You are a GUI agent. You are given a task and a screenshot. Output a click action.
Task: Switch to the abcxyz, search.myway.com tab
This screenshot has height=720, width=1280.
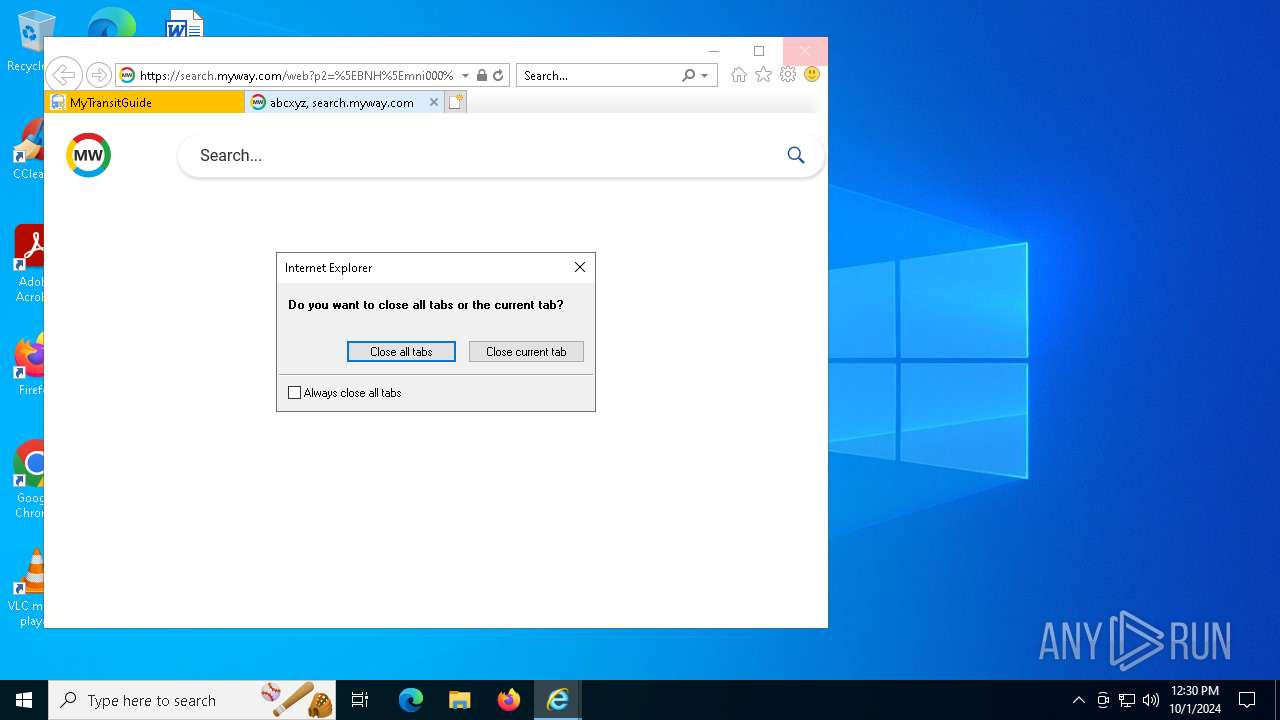coord(343,102)
